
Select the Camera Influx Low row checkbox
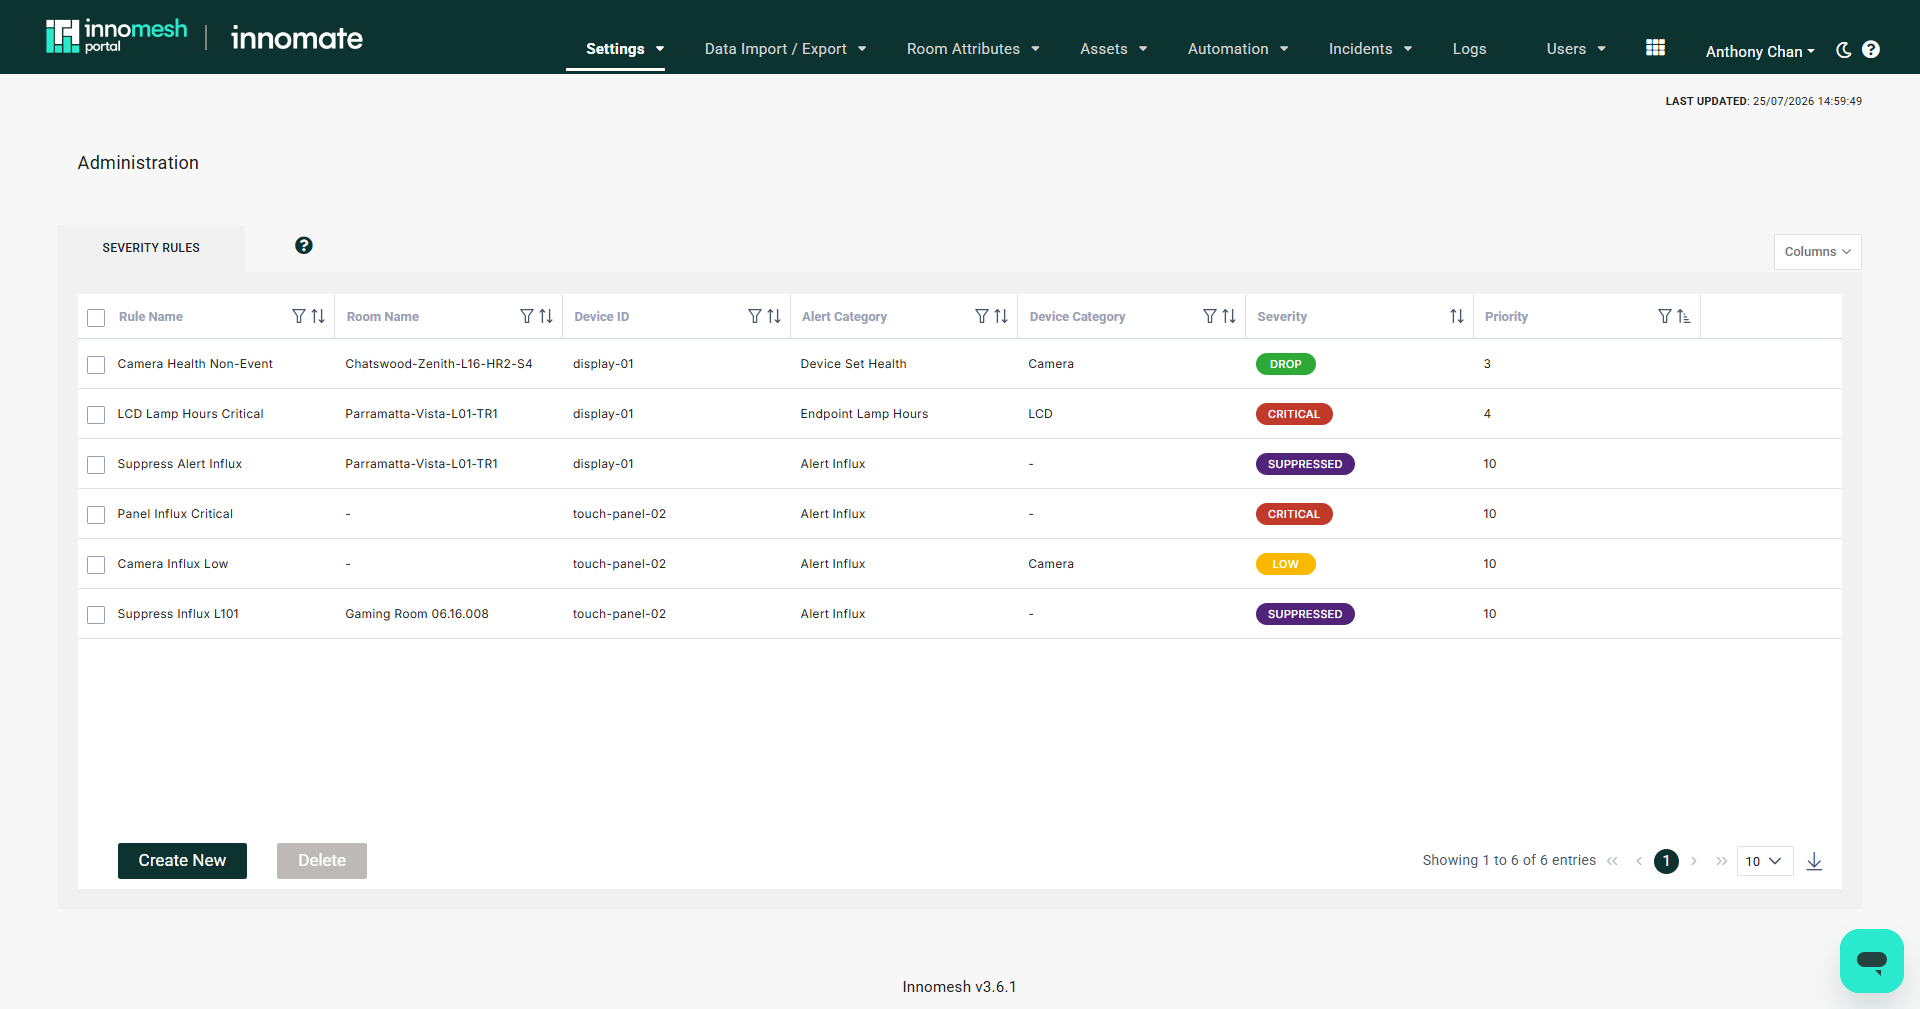(x=96, y=565)
